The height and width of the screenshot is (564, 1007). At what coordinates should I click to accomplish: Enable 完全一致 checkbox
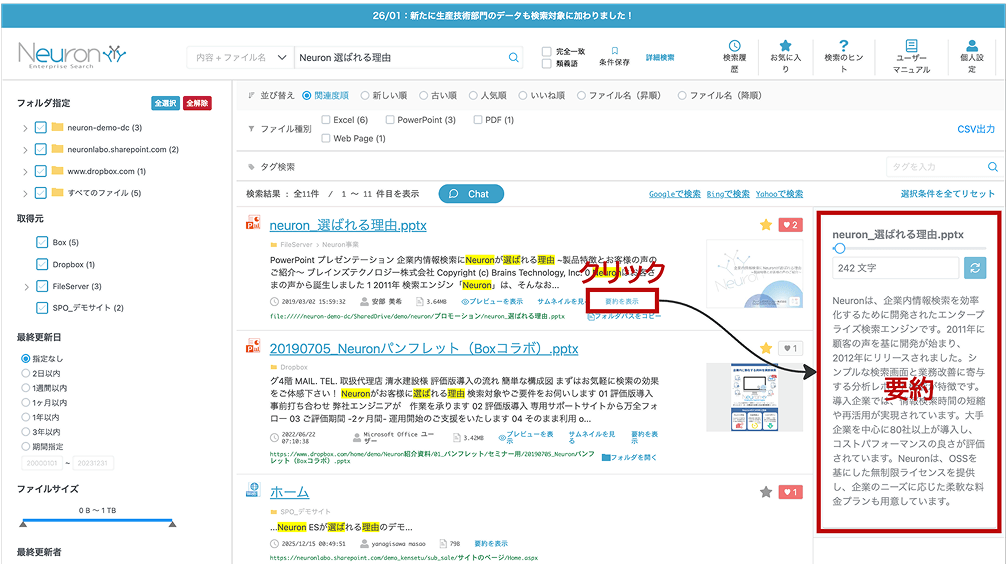click(547, 51)
